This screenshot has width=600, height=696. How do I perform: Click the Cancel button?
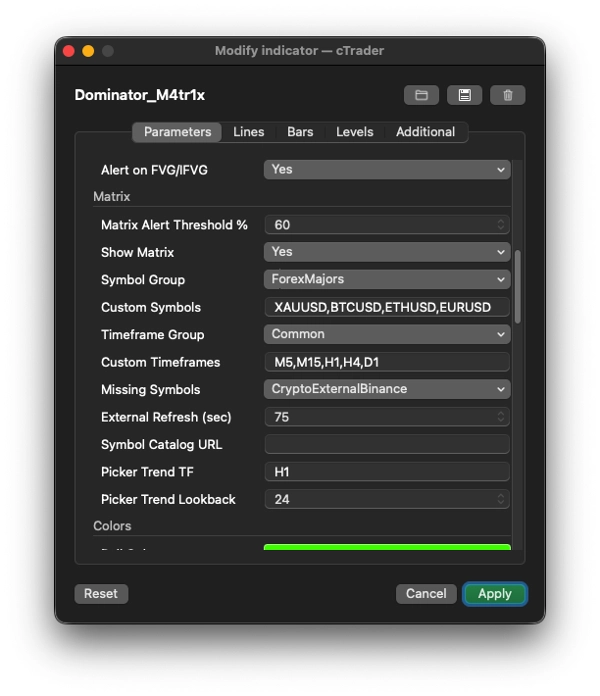point(426,594)
